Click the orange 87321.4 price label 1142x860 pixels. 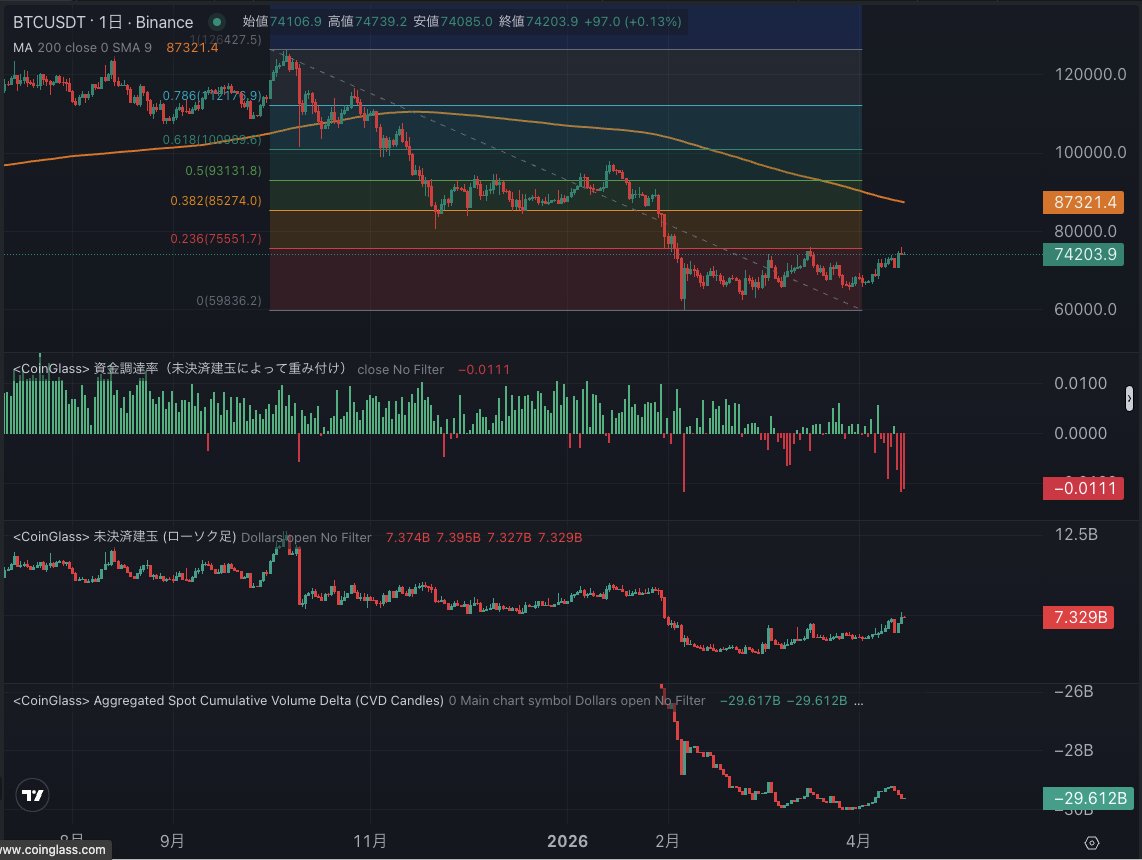(1083, 202)
